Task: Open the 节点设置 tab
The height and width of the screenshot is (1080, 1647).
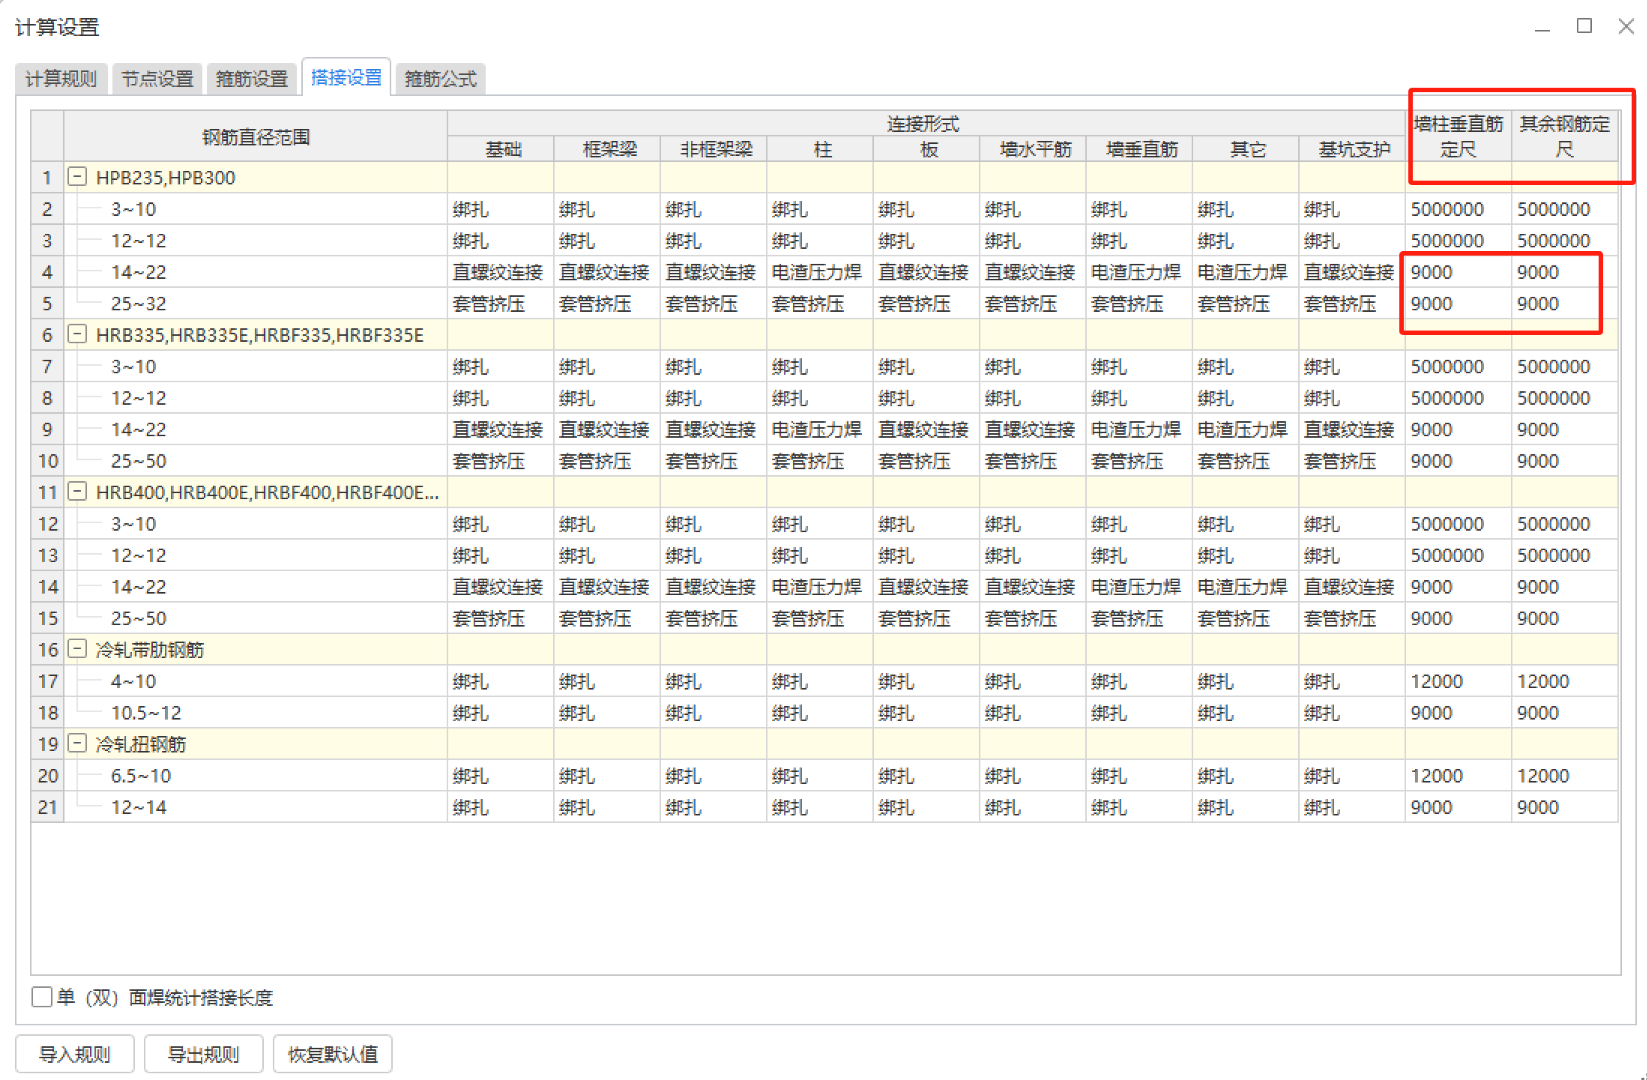Action: (157, 79)
